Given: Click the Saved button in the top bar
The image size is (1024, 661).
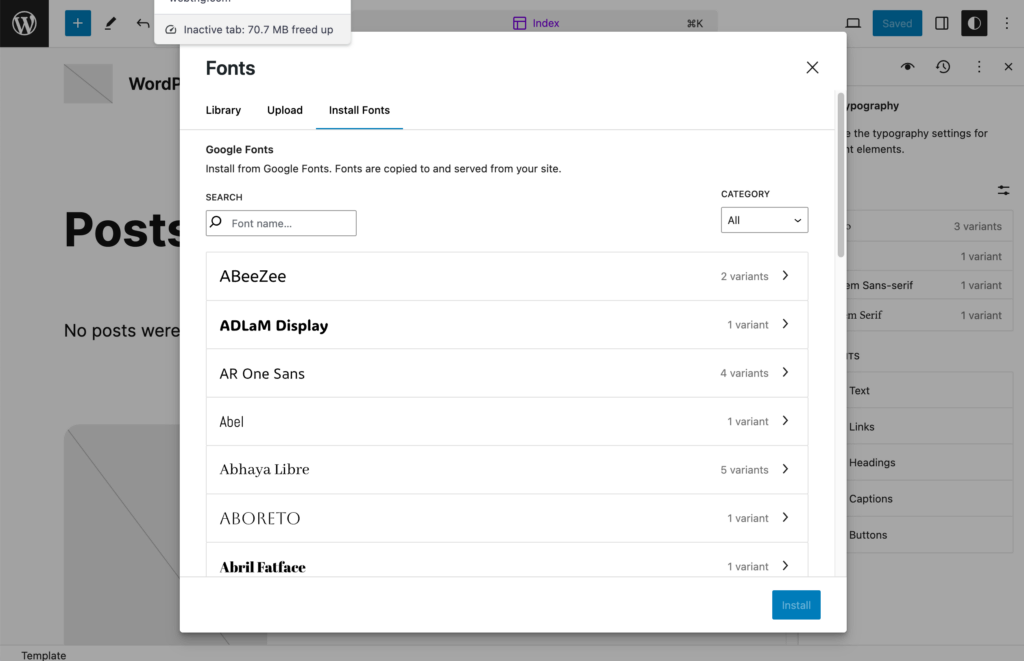Looking at the screenshot, I should [896, 22].
